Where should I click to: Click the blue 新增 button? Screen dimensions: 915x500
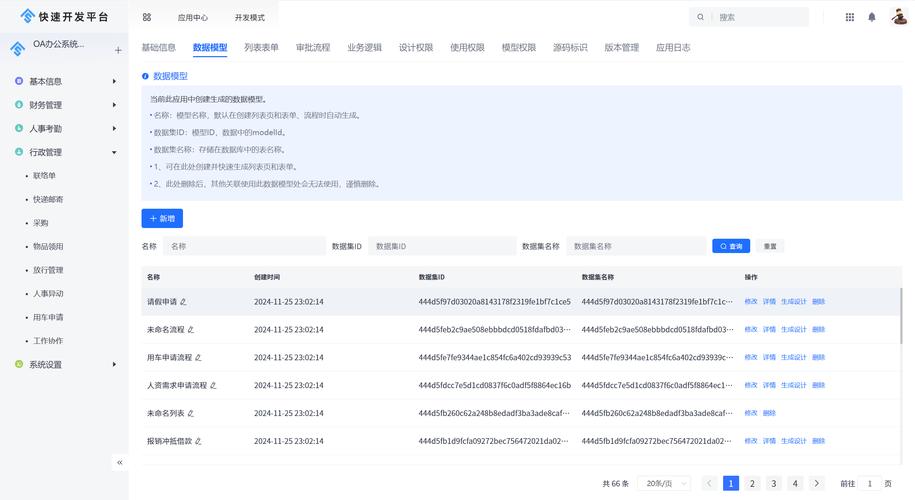[162, 218]
